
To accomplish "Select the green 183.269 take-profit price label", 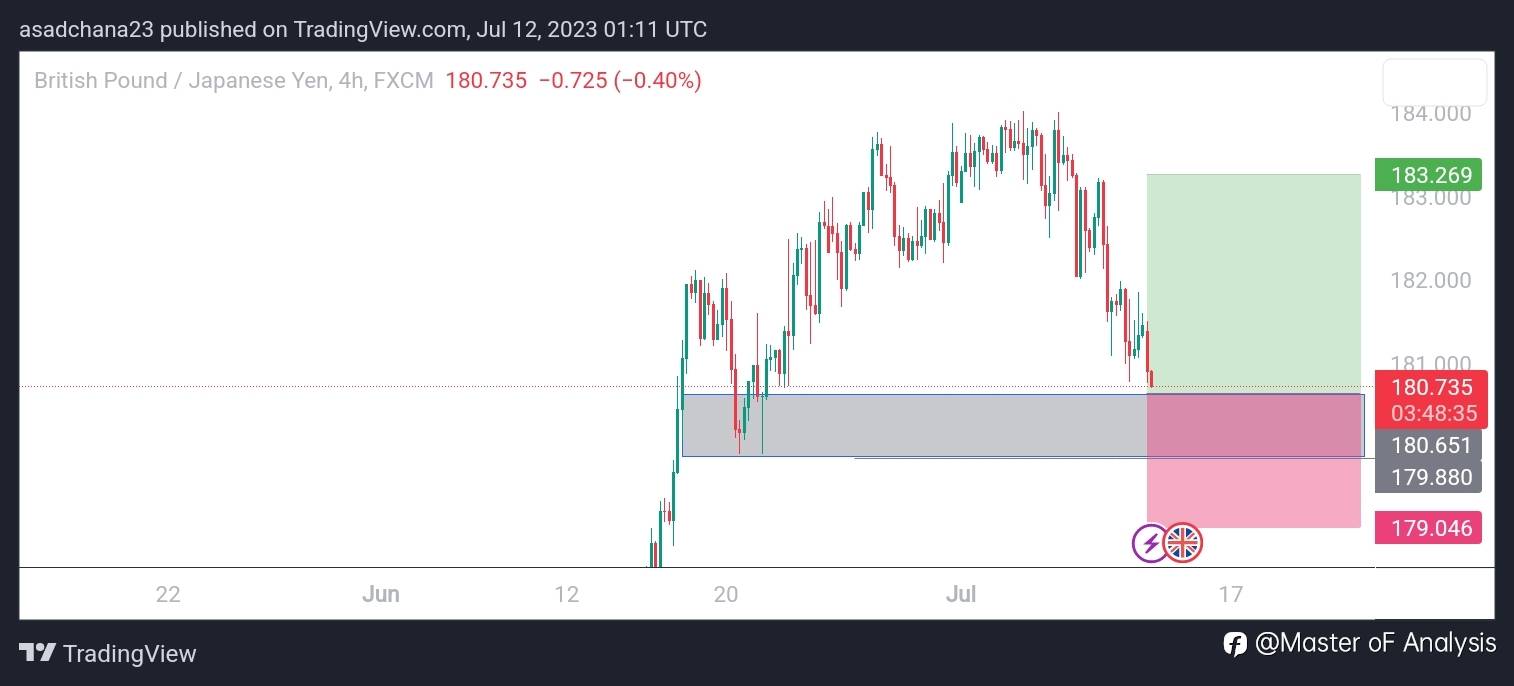I will (1428, 175).
